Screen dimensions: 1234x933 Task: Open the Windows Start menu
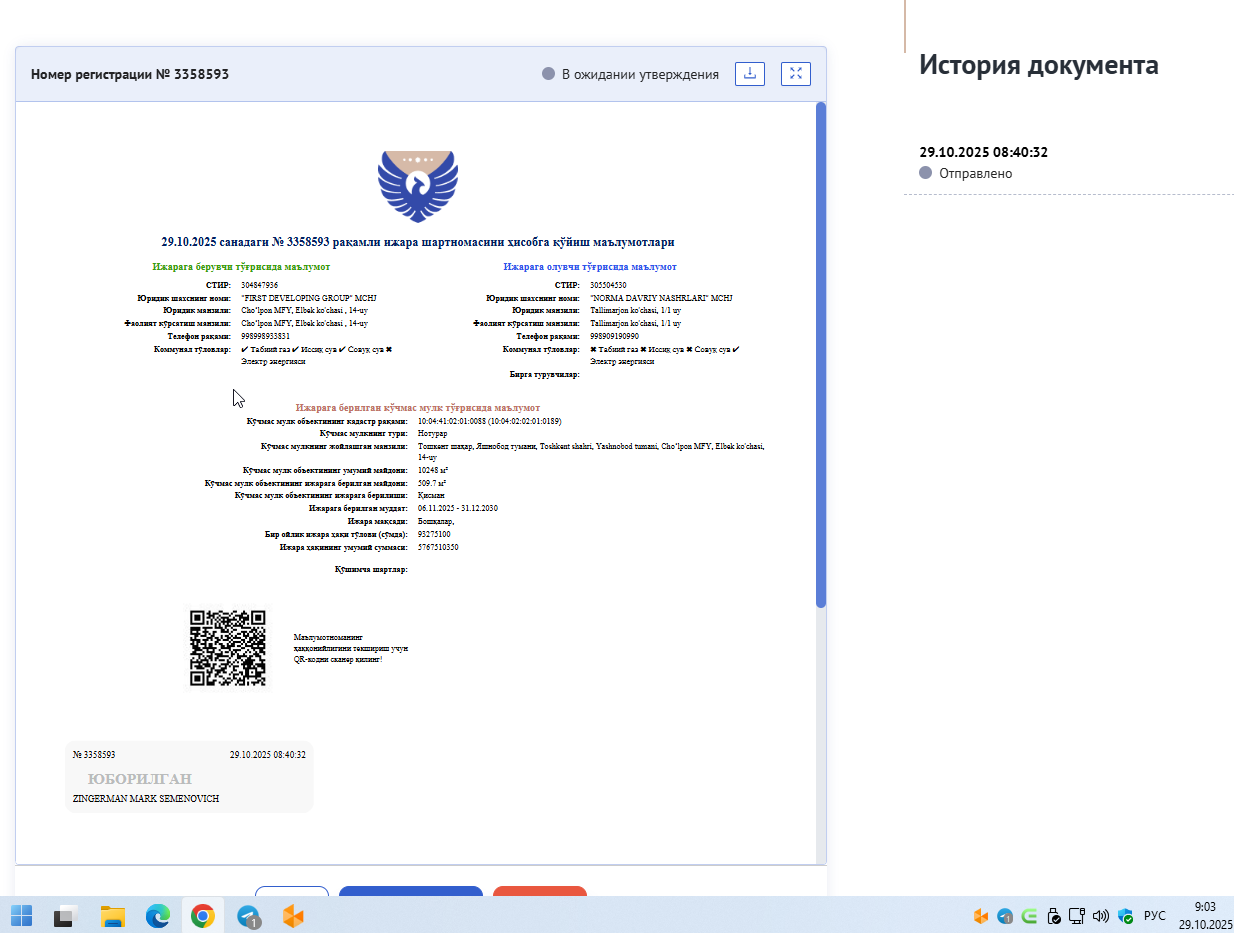(21, 915)
